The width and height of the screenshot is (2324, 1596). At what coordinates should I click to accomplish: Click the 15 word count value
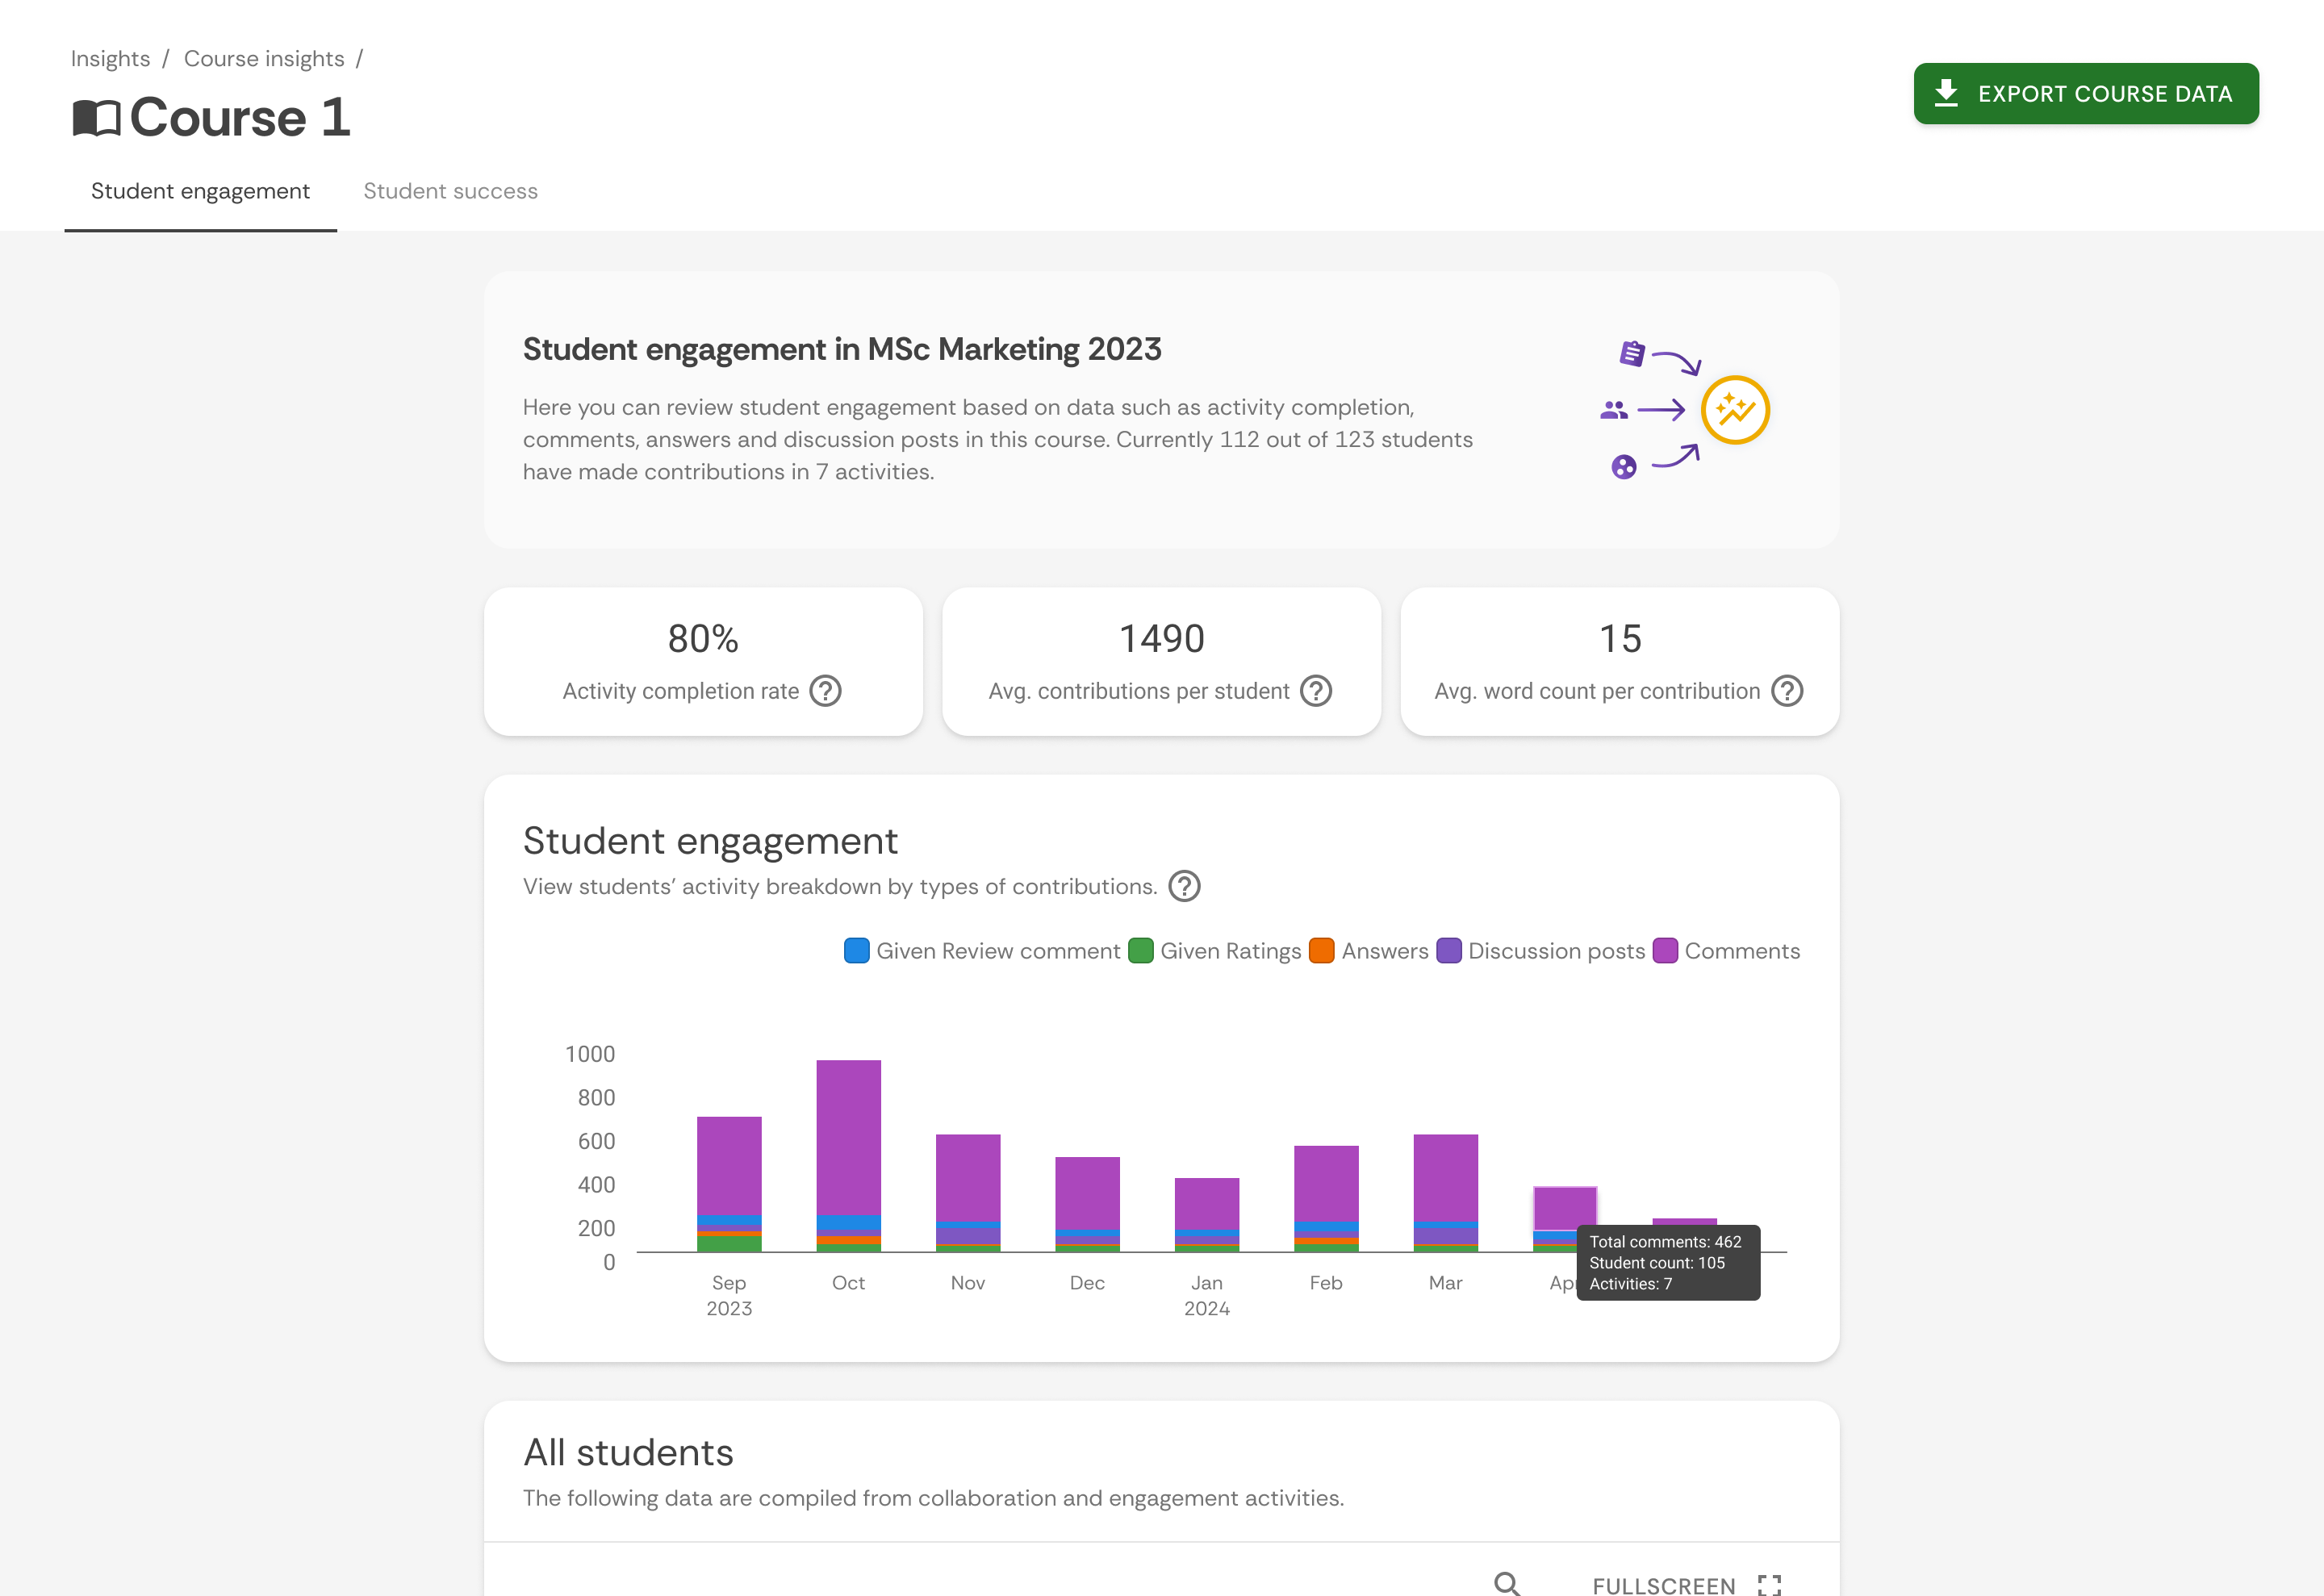click(x=1620, y=639)
